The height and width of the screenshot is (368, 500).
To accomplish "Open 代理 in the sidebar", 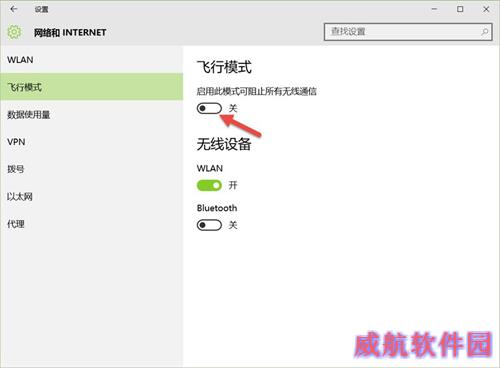I will (92, 224).
